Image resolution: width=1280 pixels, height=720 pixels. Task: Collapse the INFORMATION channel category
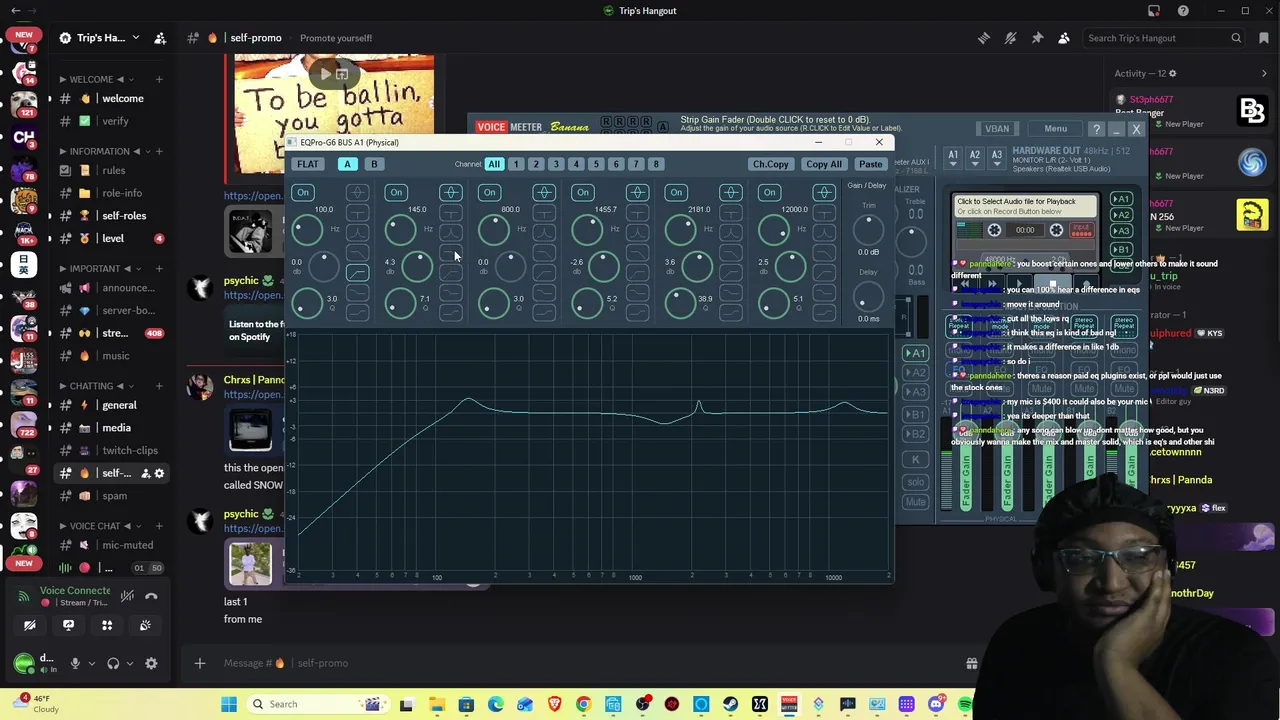point(104,151)
